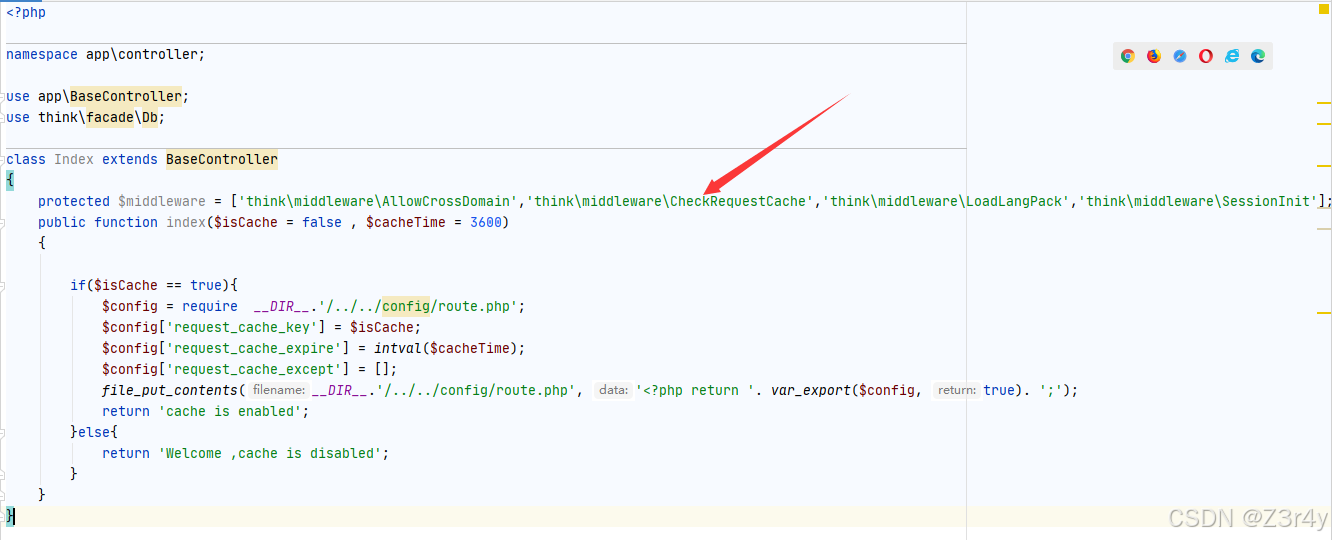Collapse the use imports fold marker
The width and height of the screenshot is (1332, 540).
tap(3, 97)
